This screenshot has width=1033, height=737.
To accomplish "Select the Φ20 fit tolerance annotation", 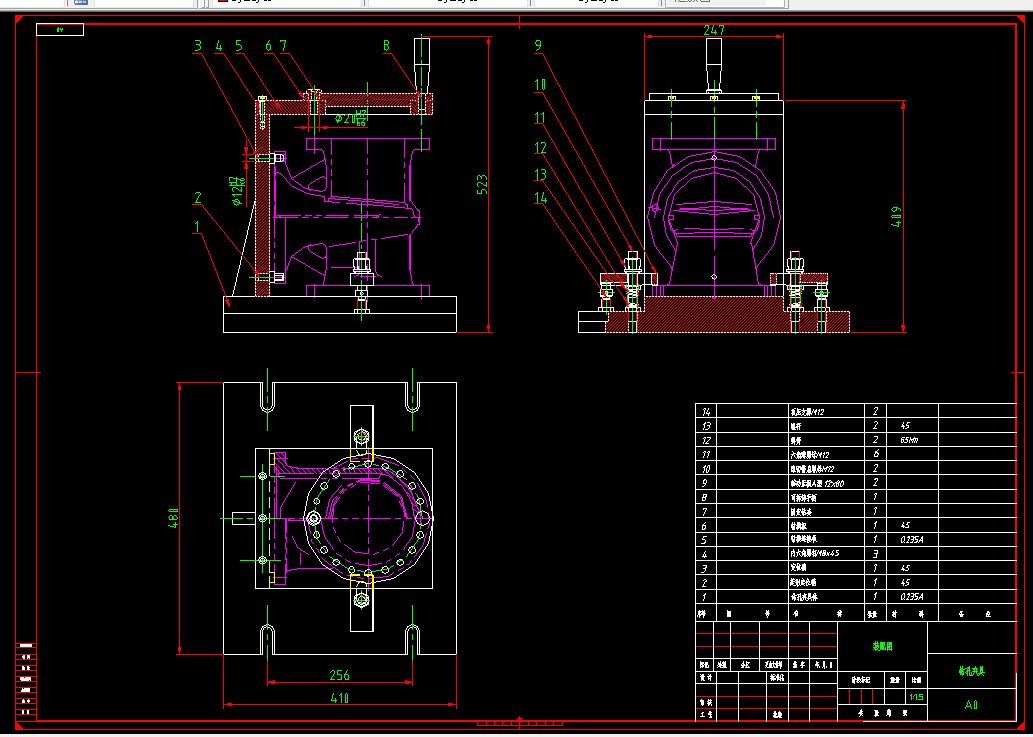I will 350,119.
